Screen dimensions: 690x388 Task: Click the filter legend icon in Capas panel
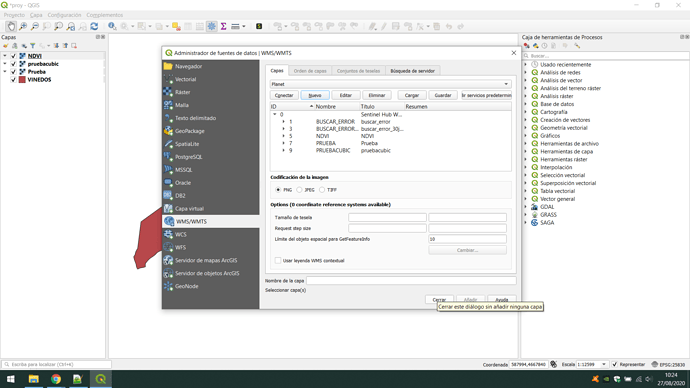[32, 46]
